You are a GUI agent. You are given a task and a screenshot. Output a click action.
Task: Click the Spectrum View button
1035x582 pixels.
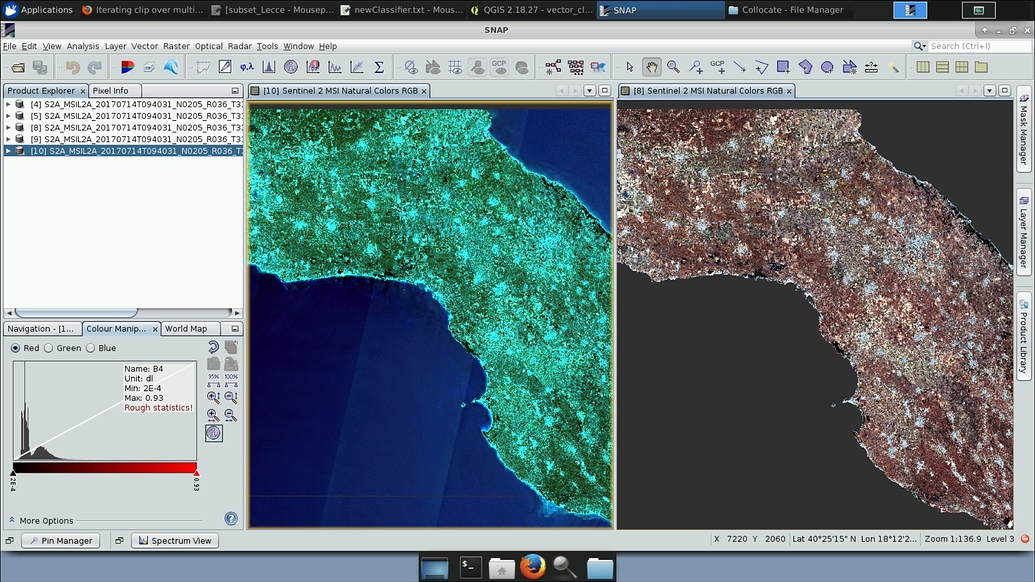(x=175, y=540)
